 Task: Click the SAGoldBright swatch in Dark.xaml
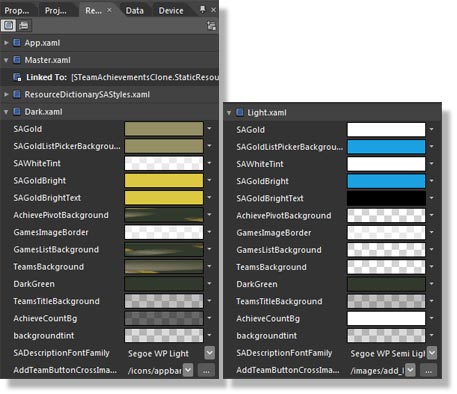164,180
